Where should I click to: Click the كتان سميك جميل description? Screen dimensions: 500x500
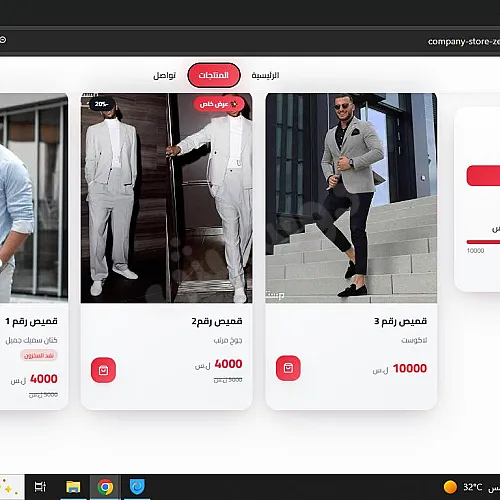click(x=31, y=340)
